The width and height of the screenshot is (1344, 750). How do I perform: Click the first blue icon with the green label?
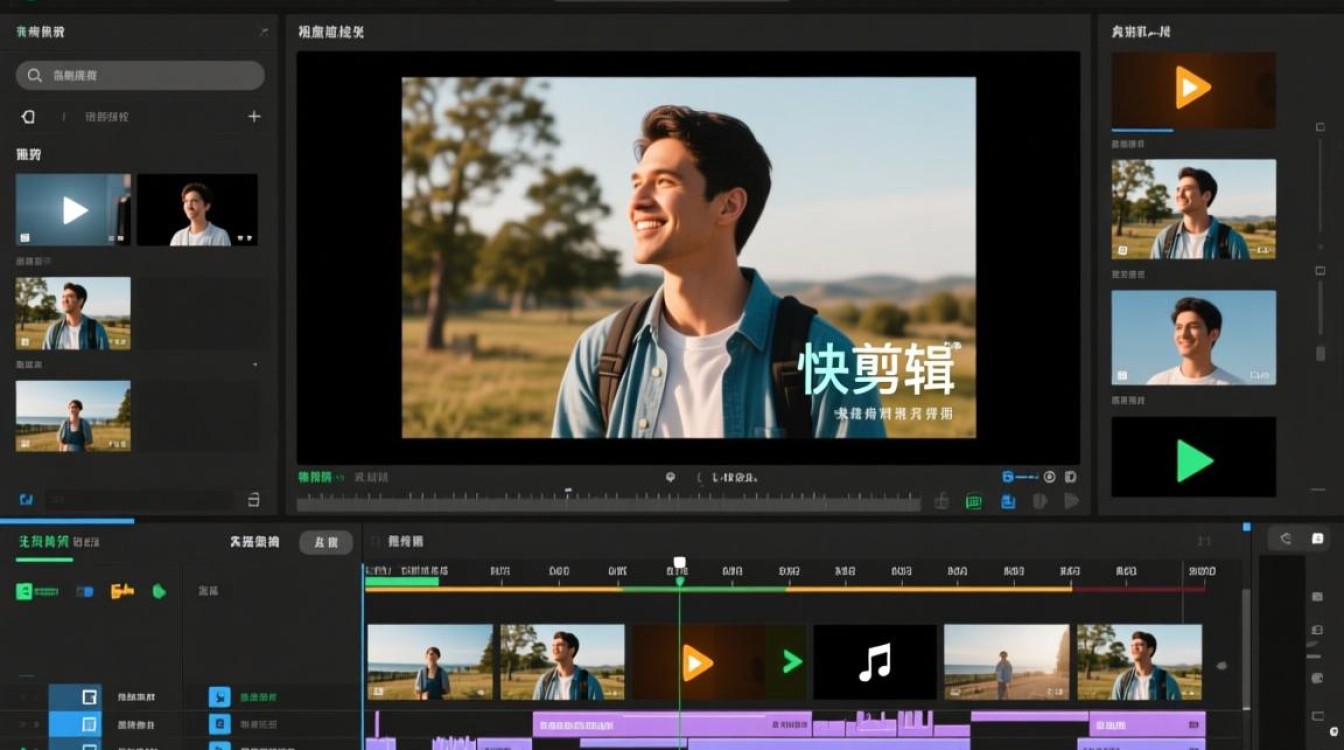[219, 697]
